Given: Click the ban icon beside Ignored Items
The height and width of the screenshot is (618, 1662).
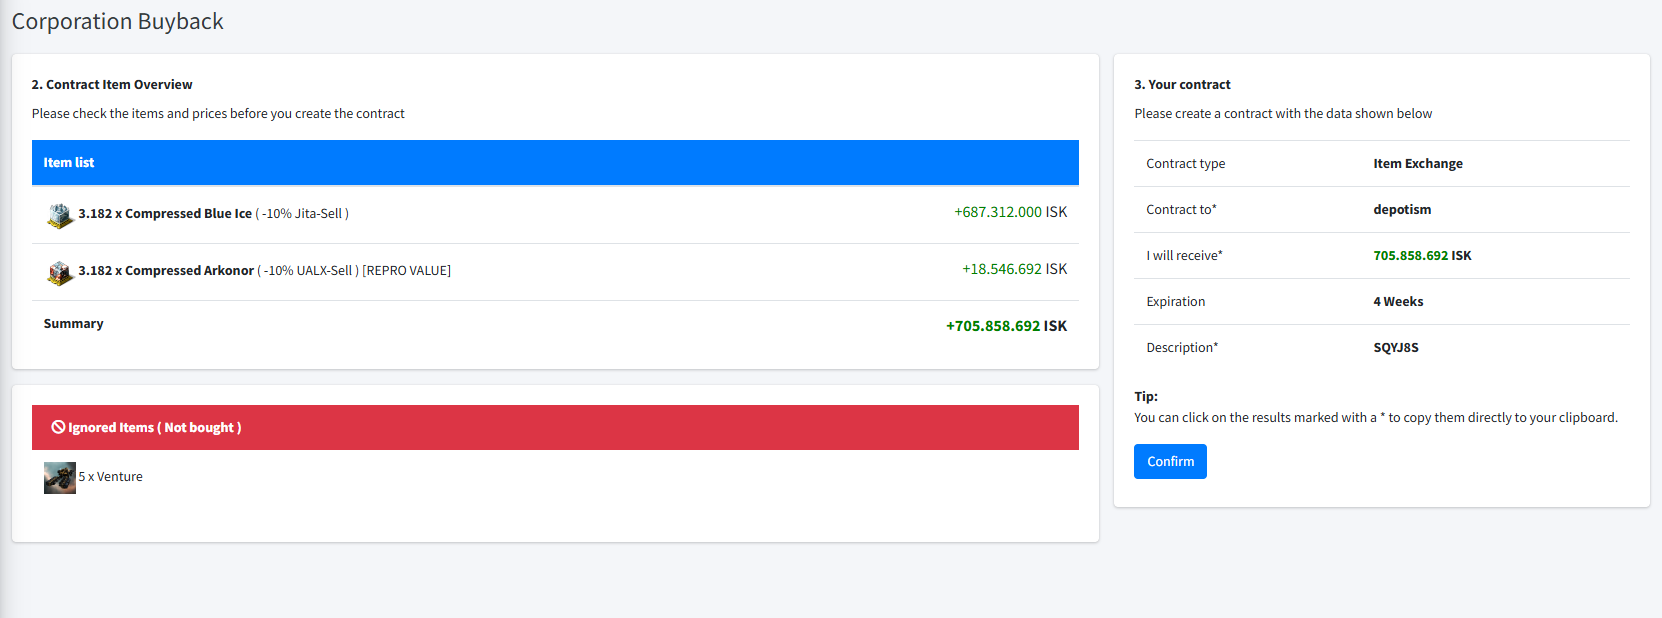Looking at the screenshot, I should click(58, 427).
